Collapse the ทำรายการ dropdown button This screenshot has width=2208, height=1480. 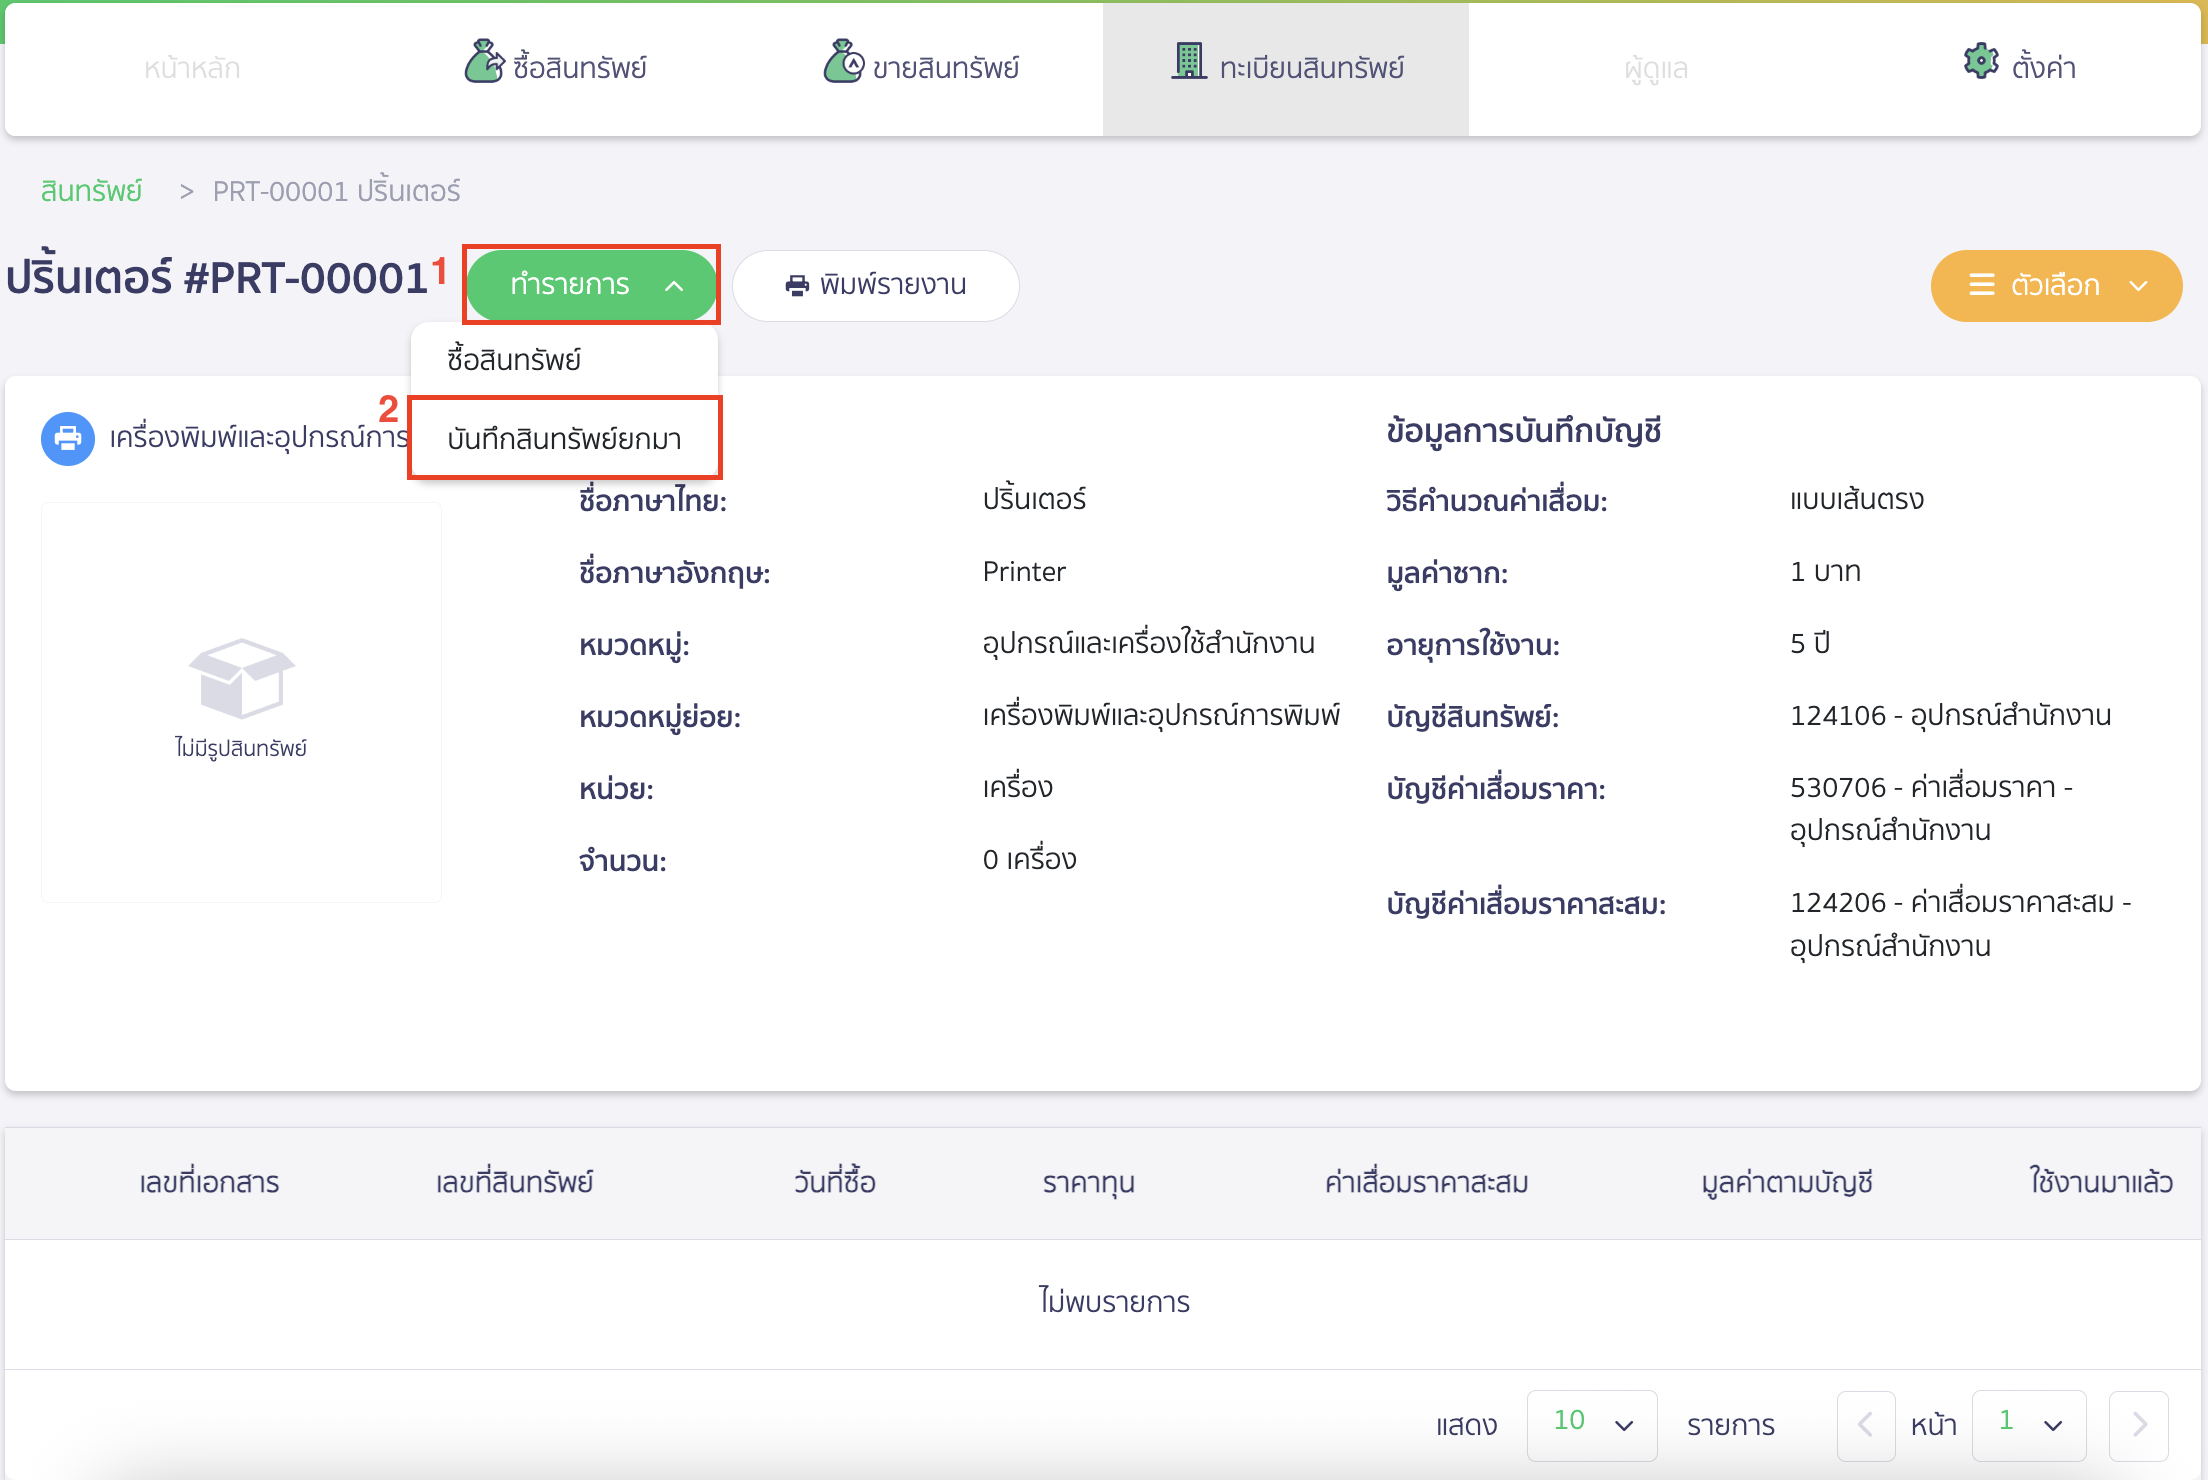click(x=592, y=285)
